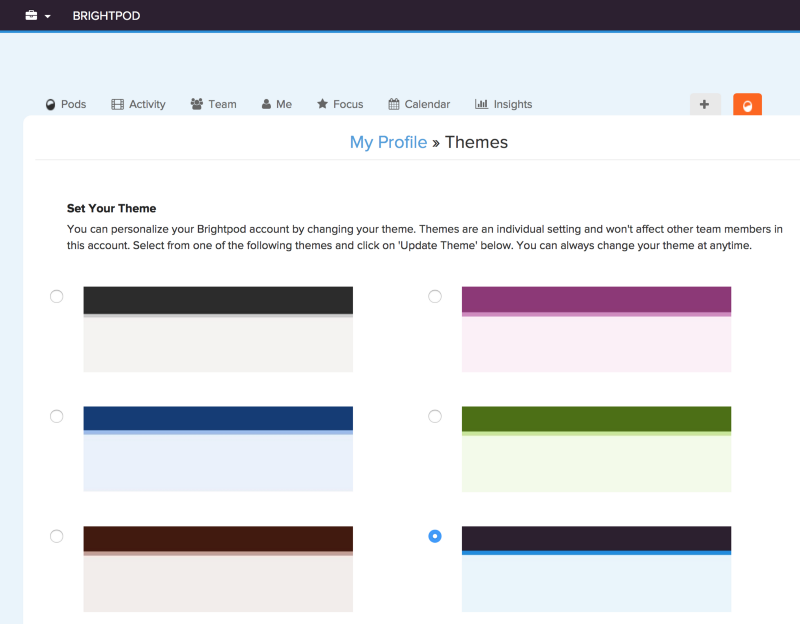Choose the navy blue theme radio button
Screen dimensions: 800x624
(57, 416)
